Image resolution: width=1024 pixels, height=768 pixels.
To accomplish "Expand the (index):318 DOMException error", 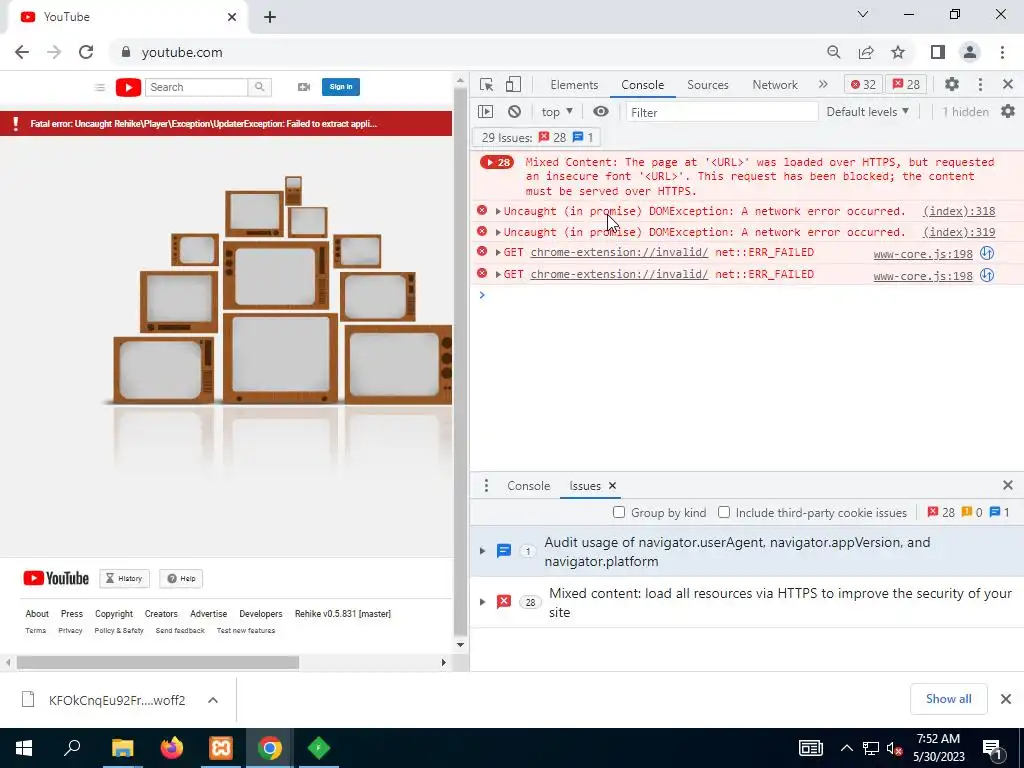I will pyautogui.click(x=498, y=211).
